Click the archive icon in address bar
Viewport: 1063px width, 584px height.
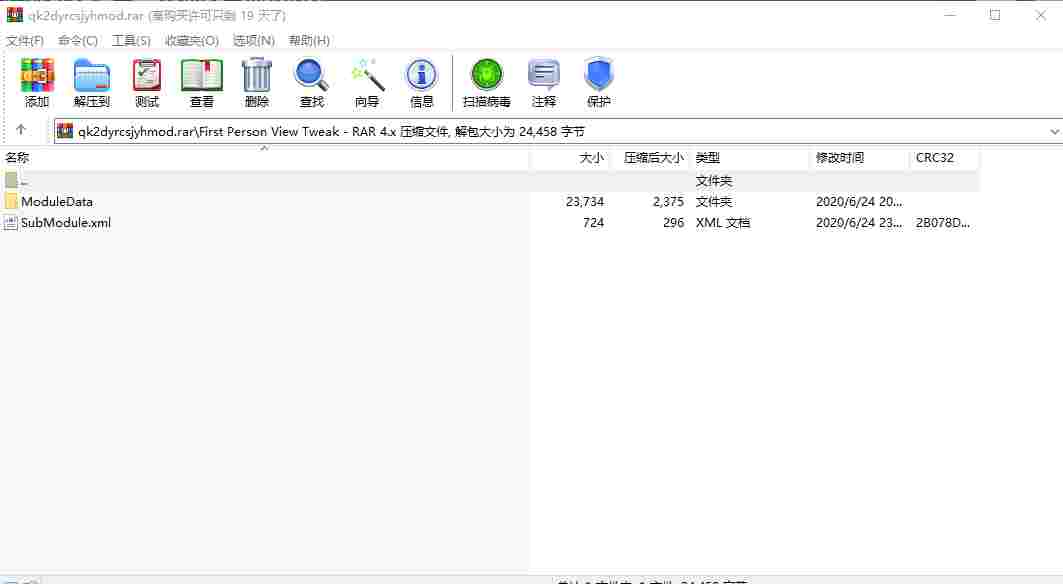click(x=65, y=131)
